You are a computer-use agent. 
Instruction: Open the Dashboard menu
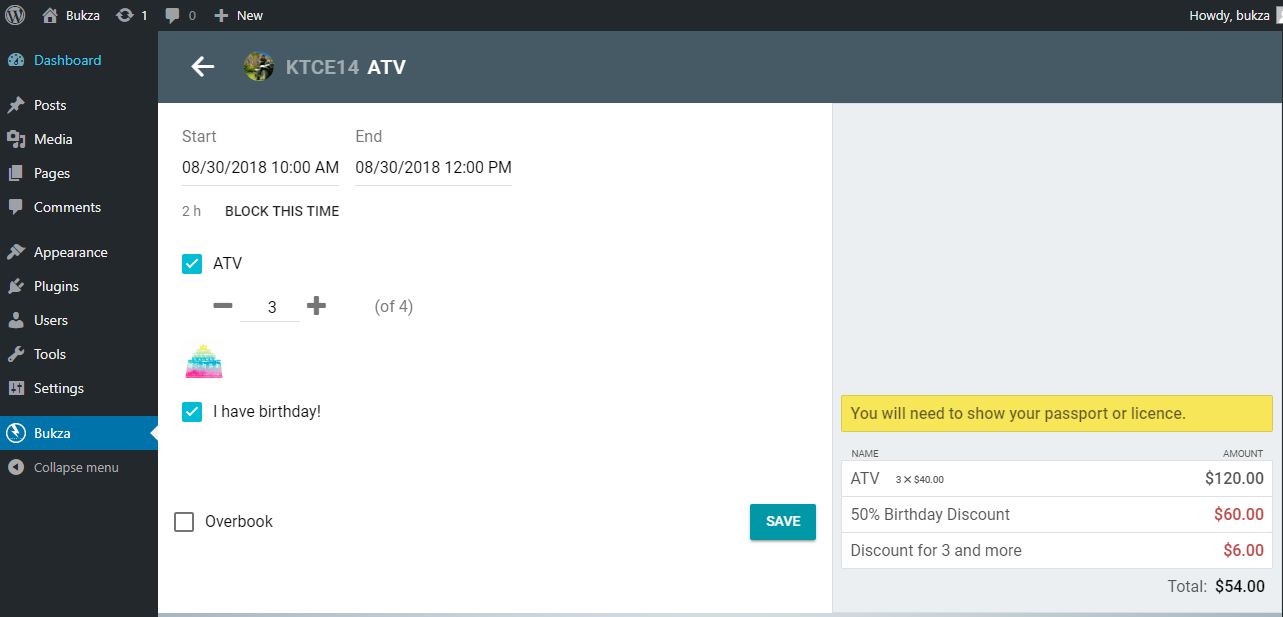pos(78,60)
